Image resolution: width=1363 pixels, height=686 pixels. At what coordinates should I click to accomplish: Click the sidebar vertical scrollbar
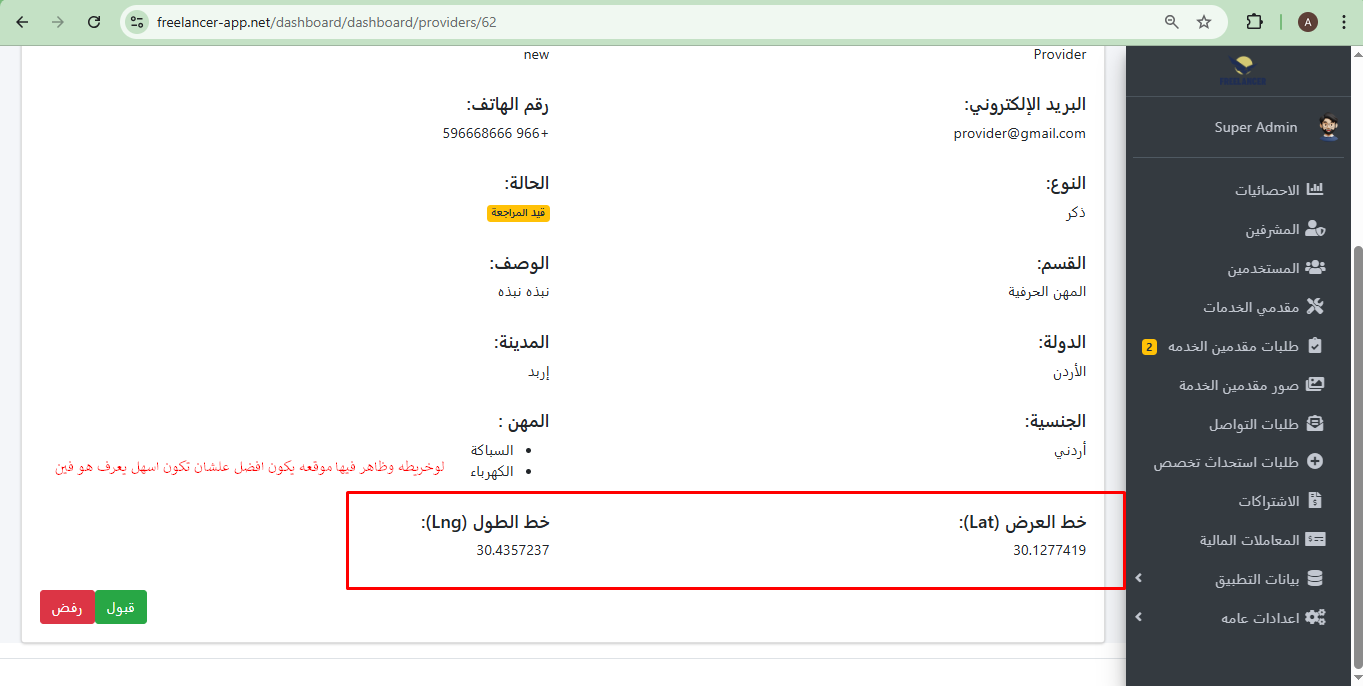pos(1357,400)
